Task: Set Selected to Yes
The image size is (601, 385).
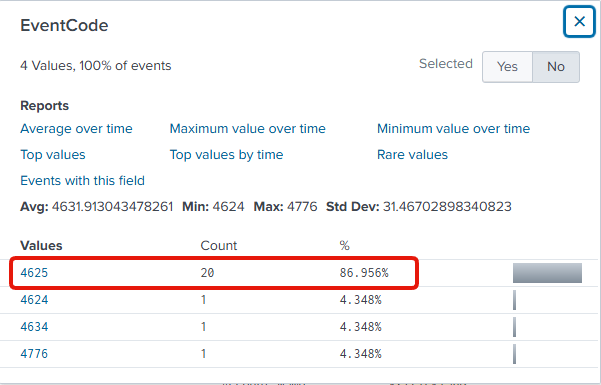Action: click(507, 67)
